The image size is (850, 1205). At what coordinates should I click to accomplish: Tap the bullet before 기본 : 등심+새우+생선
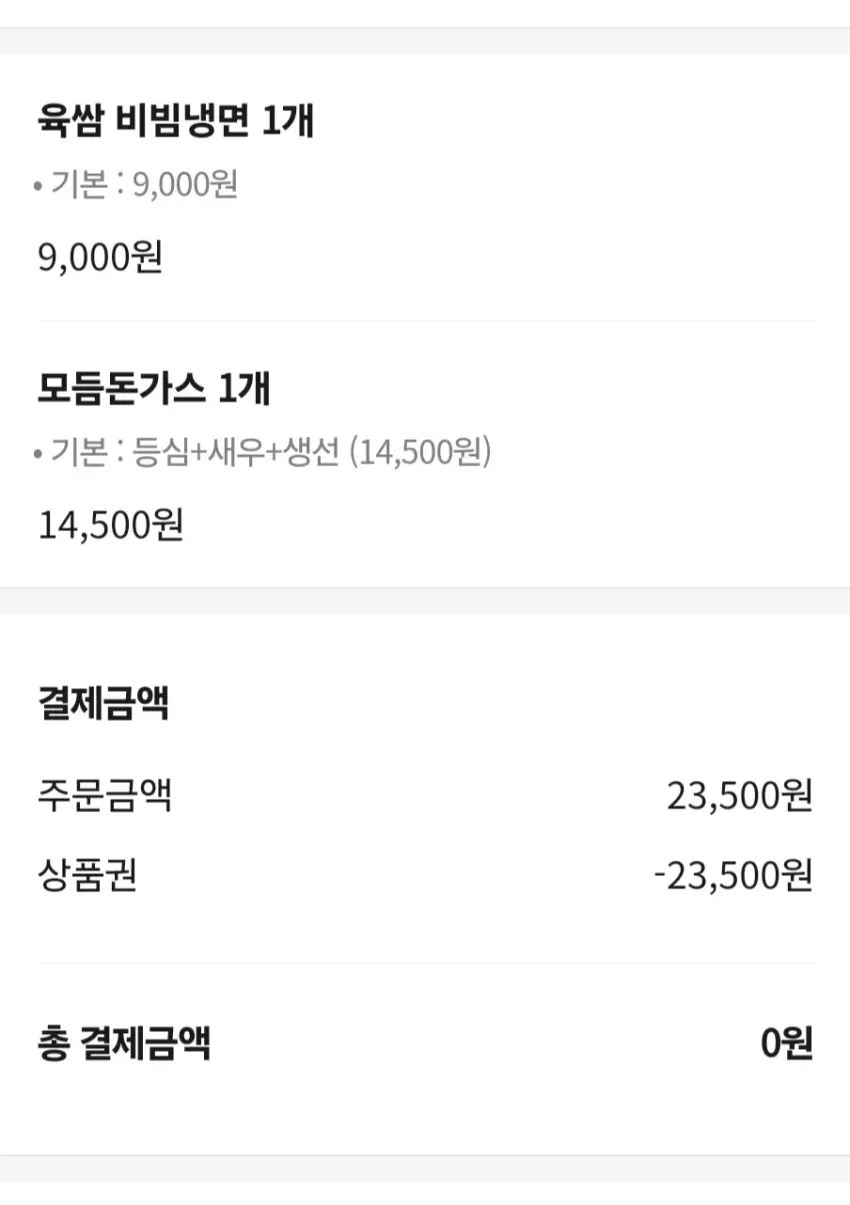point(38,455)
